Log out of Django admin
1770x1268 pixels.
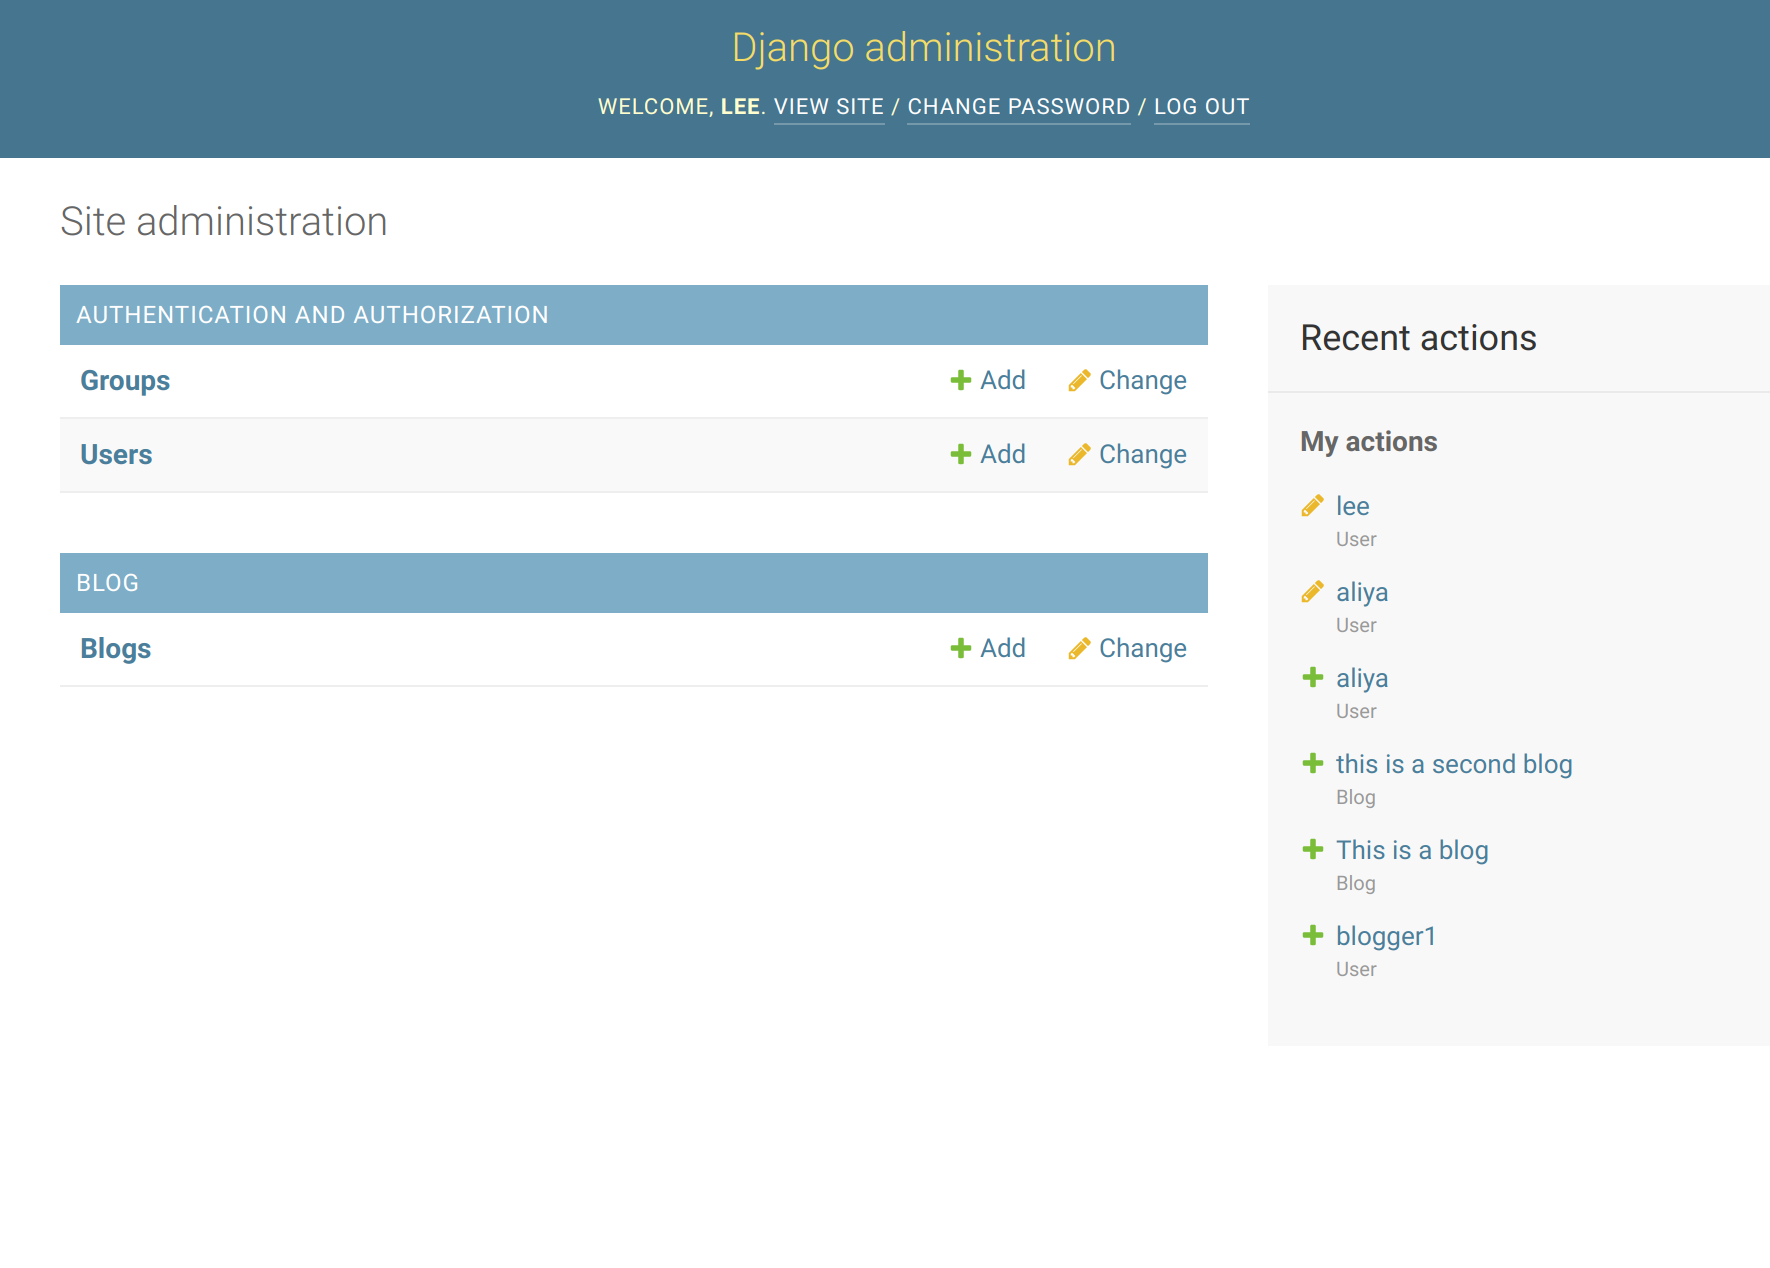click(1202, 107)
